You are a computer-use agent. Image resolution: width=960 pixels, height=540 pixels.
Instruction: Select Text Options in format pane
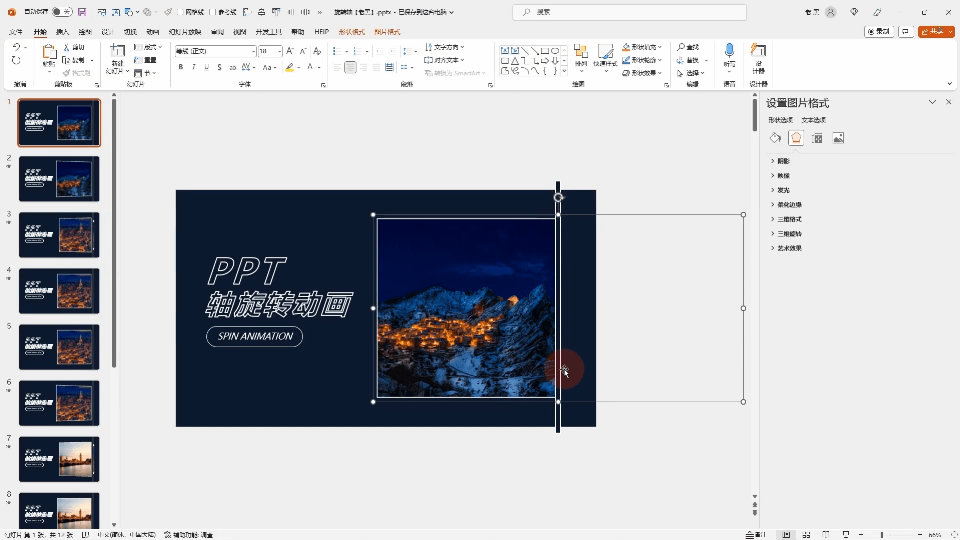click(x=814, y=120)
